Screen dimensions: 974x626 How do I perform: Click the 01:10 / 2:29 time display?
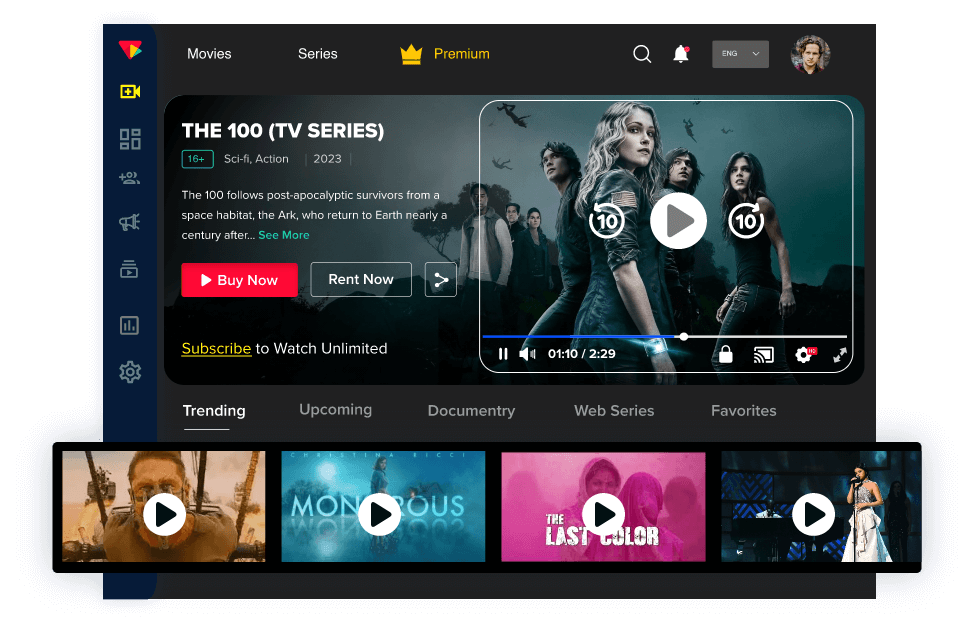581,354
